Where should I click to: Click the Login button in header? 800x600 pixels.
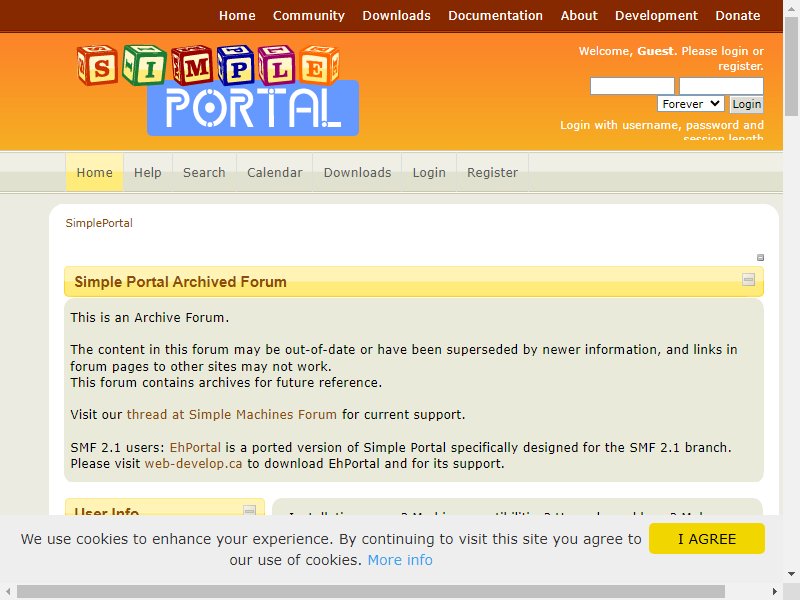coord(746,104)
